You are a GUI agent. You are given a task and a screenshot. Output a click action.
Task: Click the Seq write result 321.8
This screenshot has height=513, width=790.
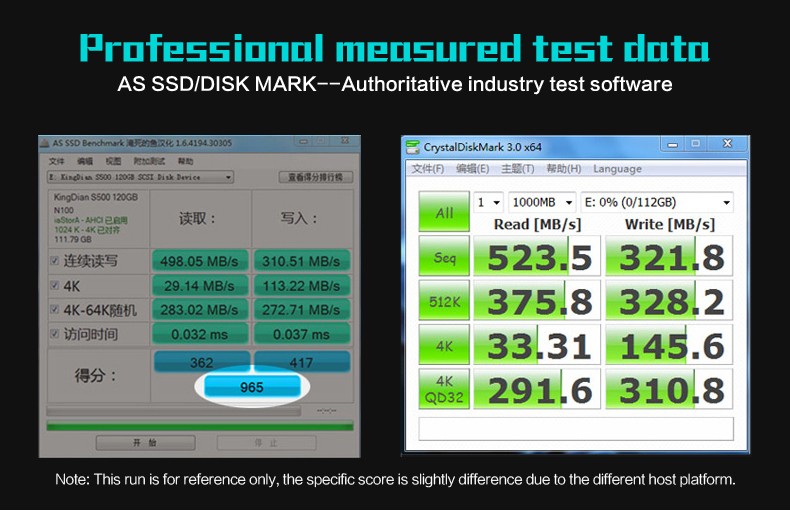pos(669,256)
